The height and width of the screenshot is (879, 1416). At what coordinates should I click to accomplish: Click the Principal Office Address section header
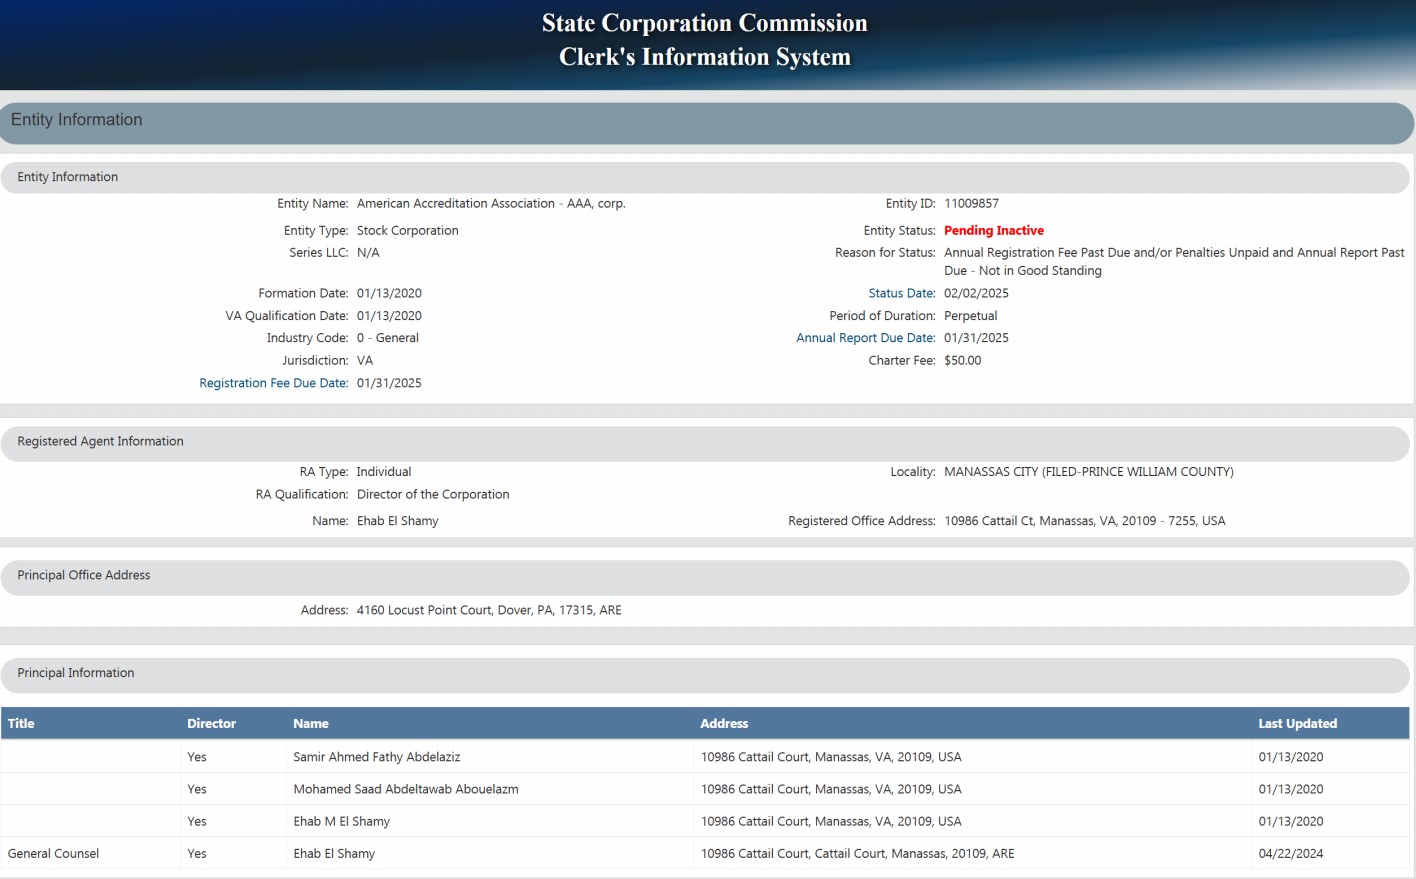tap(84, 575)
